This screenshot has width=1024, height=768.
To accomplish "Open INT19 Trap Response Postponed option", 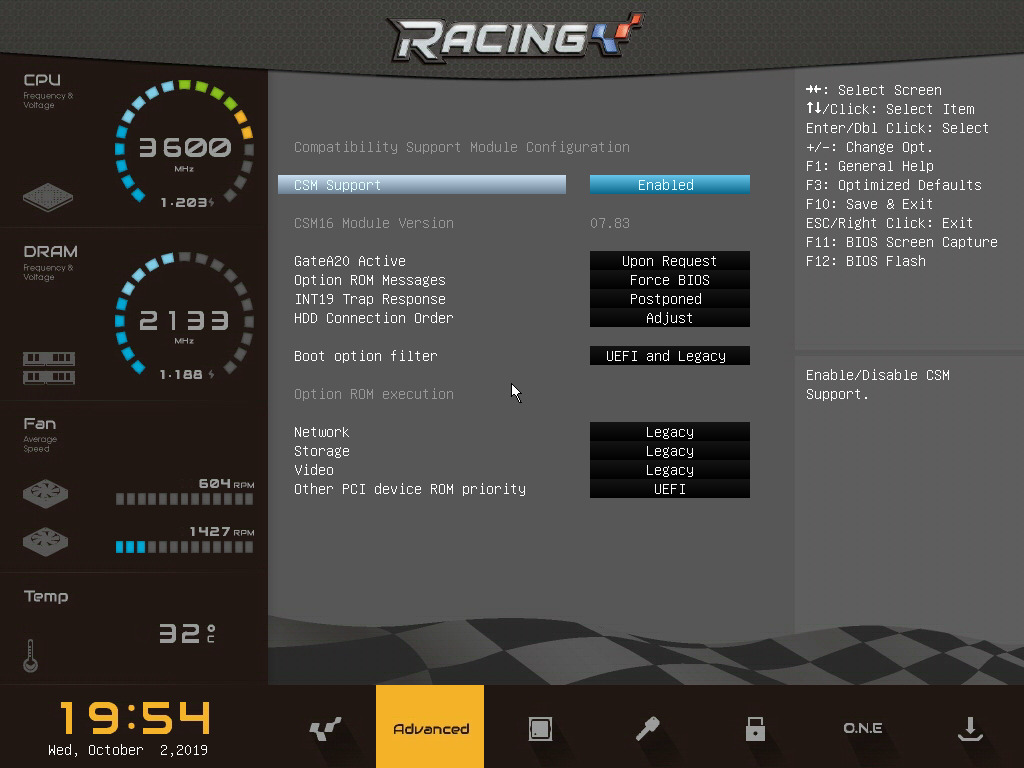I will click(669, 298).
